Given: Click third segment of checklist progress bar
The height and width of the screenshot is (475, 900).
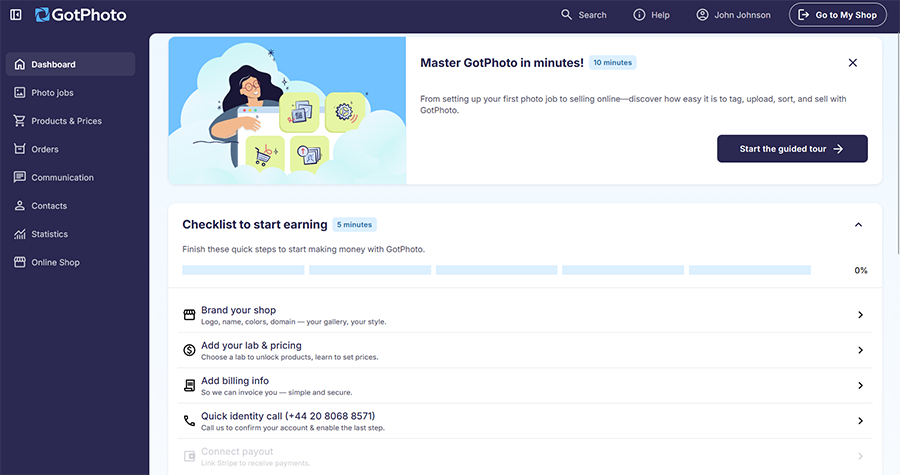Looking at the screenshot, I should coord(496,270).
